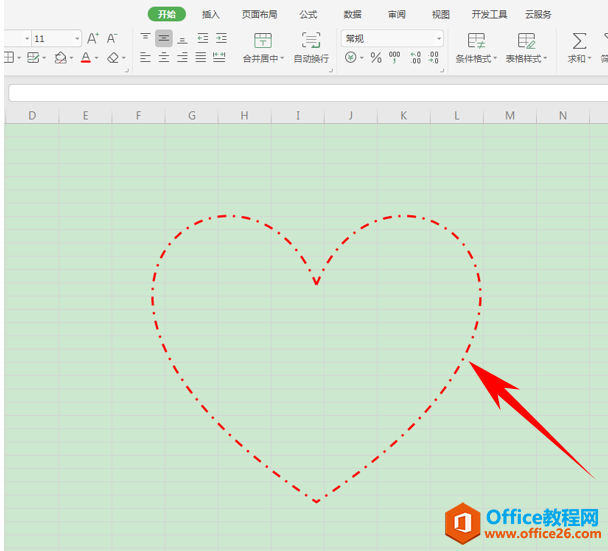The image size is (608, 551).
Task: Click the formula bar input
Action: (308, 93)
